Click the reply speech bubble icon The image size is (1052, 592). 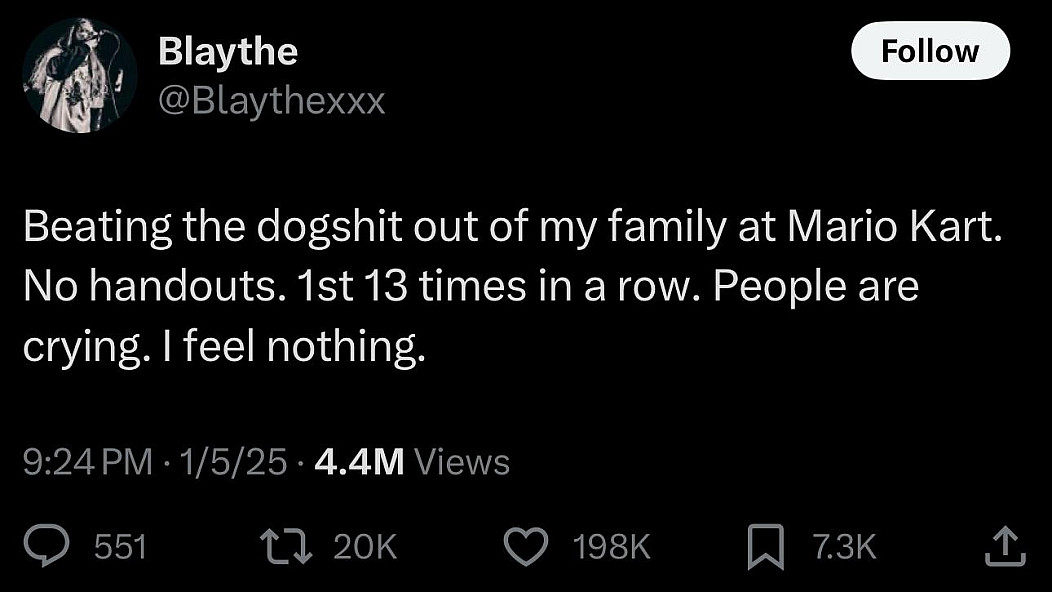pos(45,546)
